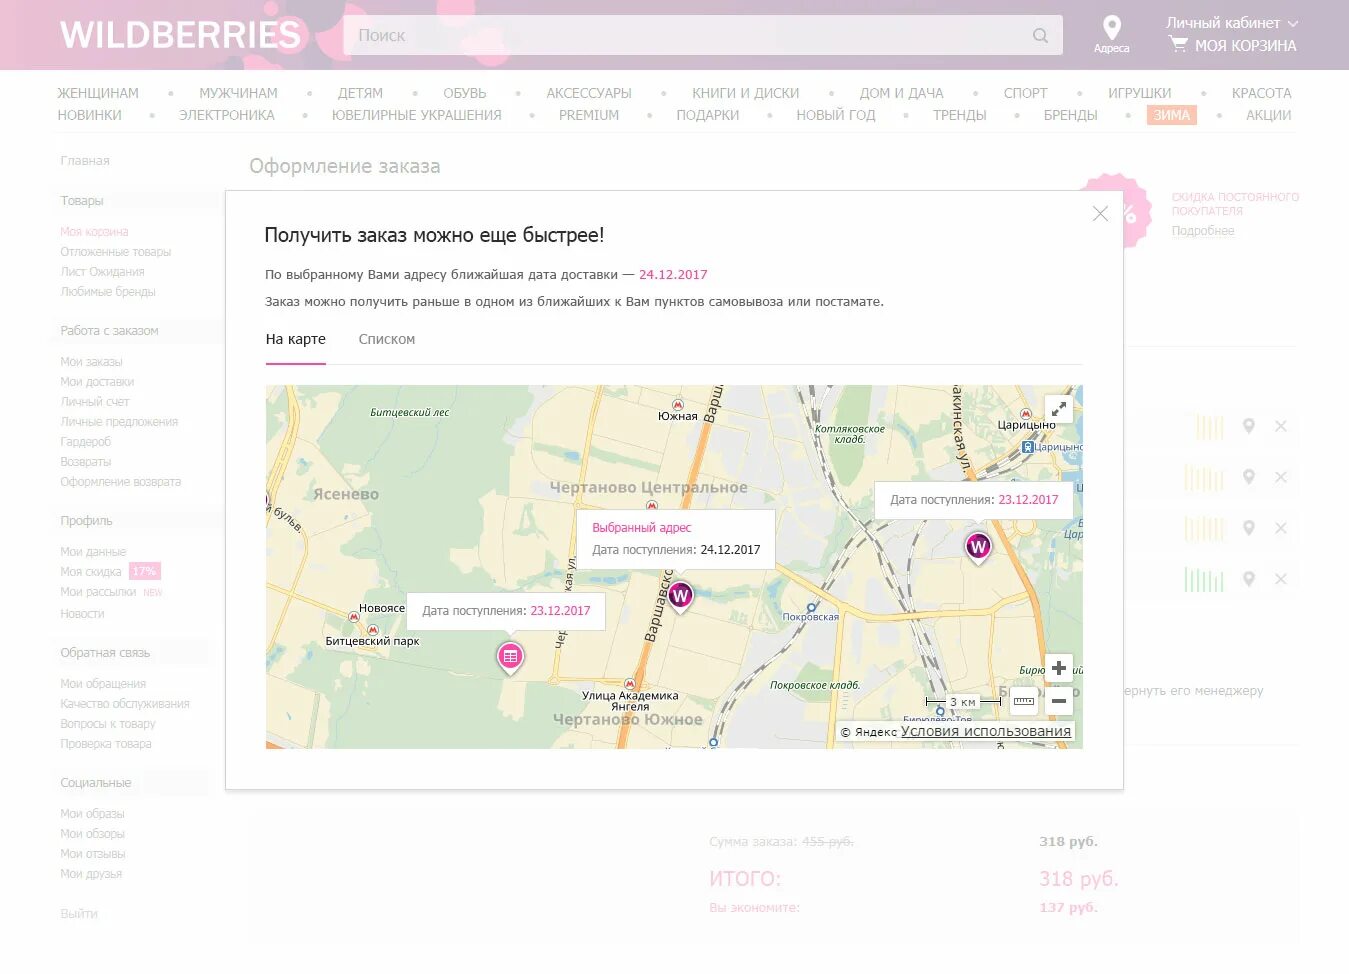1349x974 pixels.
Task: Open the Premium menu item
Action: pos(589,115)
